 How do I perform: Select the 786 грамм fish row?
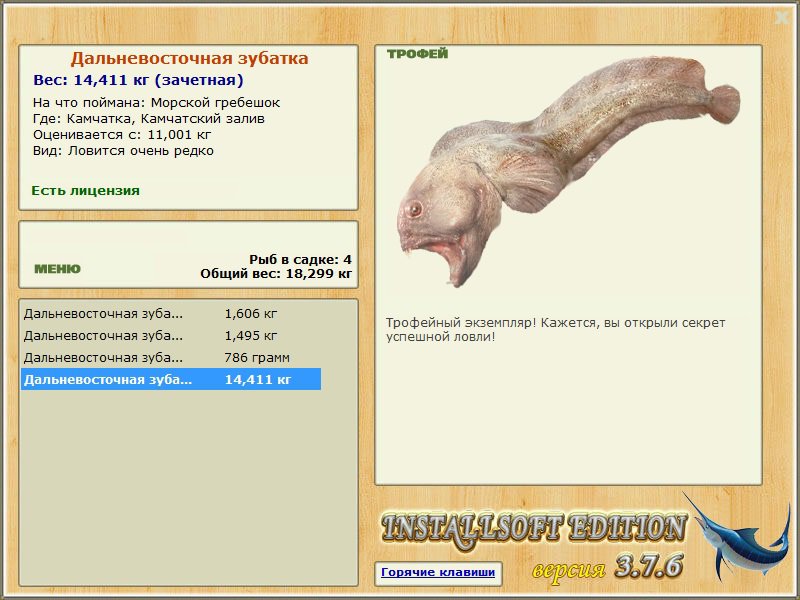pyautogui.click(x=171, y=357)
